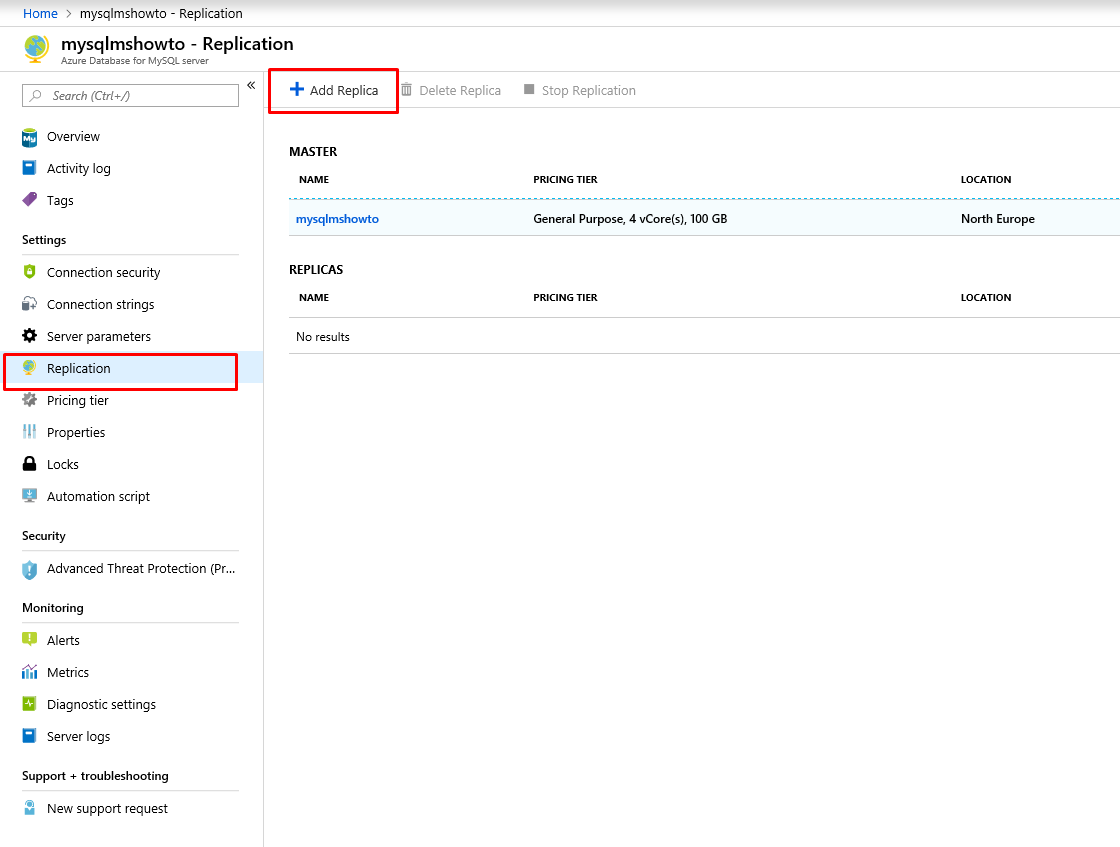Click the North Europe location cell
Image resolution: width=1120 pixels, height=847 pixels.
(998, 219)
